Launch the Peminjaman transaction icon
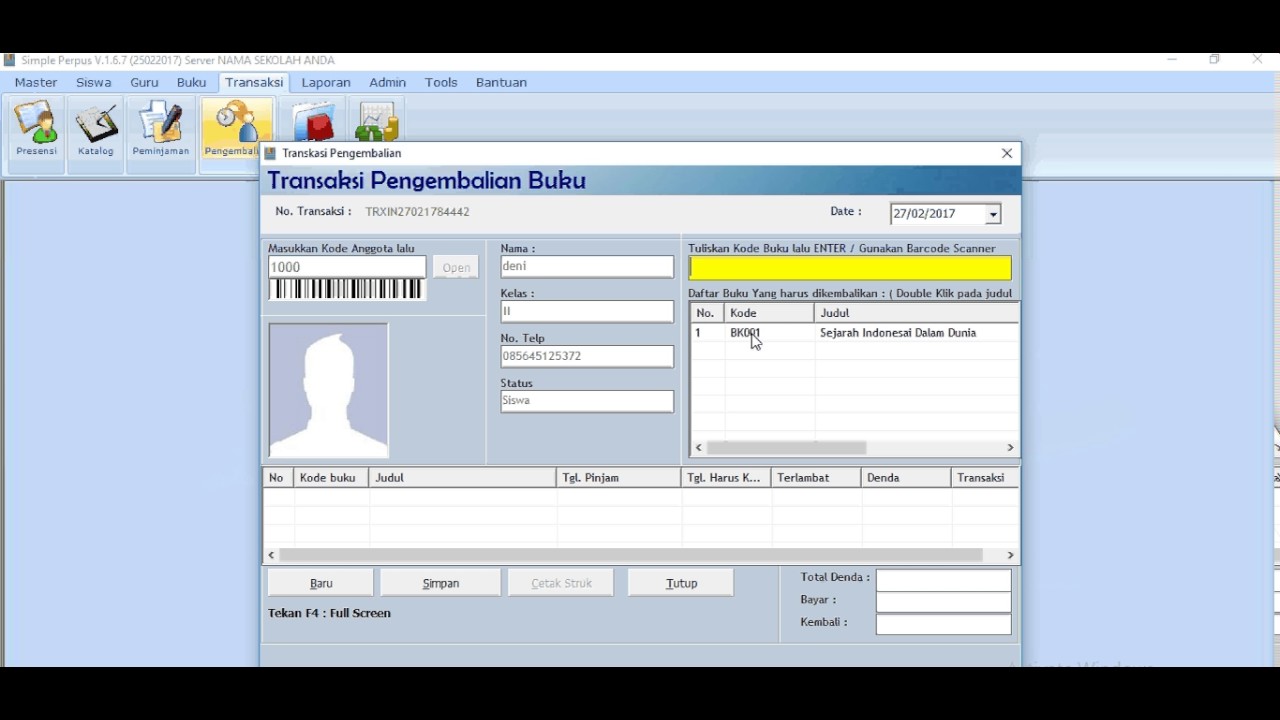 pos(160,130)
